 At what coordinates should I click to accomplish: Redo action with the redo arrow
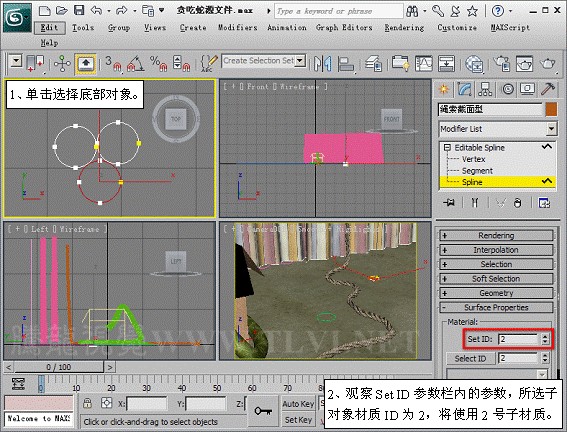(122, 10)
